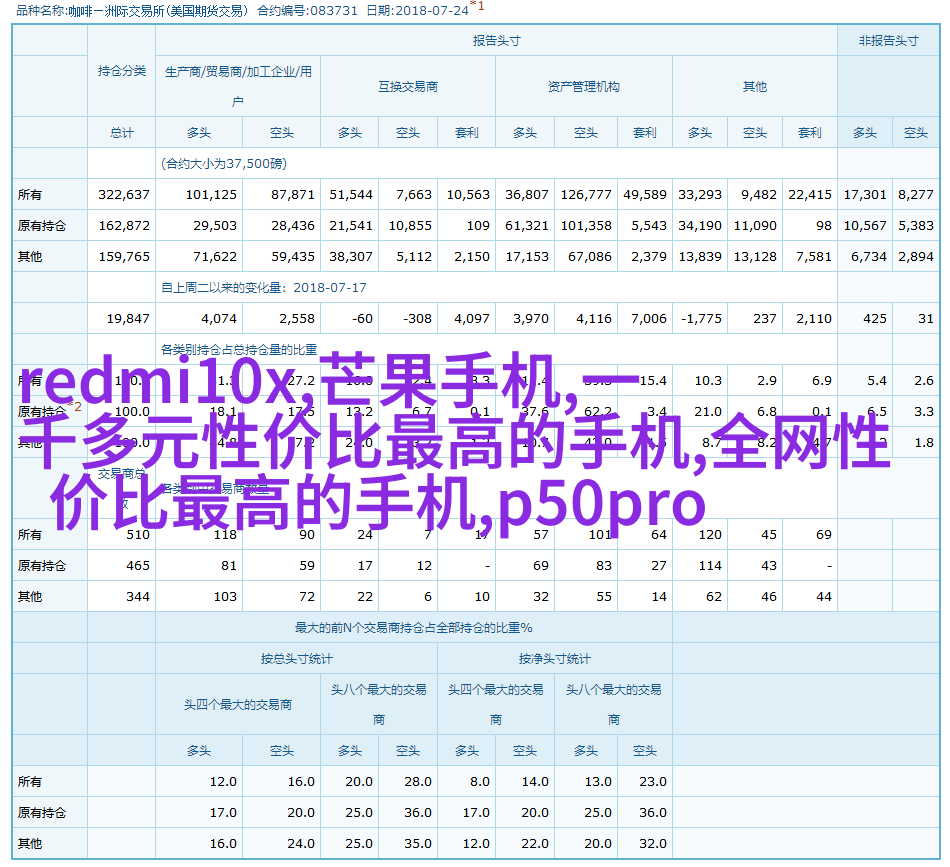
Task: Select the trader count 344
Action: [138, 596]
